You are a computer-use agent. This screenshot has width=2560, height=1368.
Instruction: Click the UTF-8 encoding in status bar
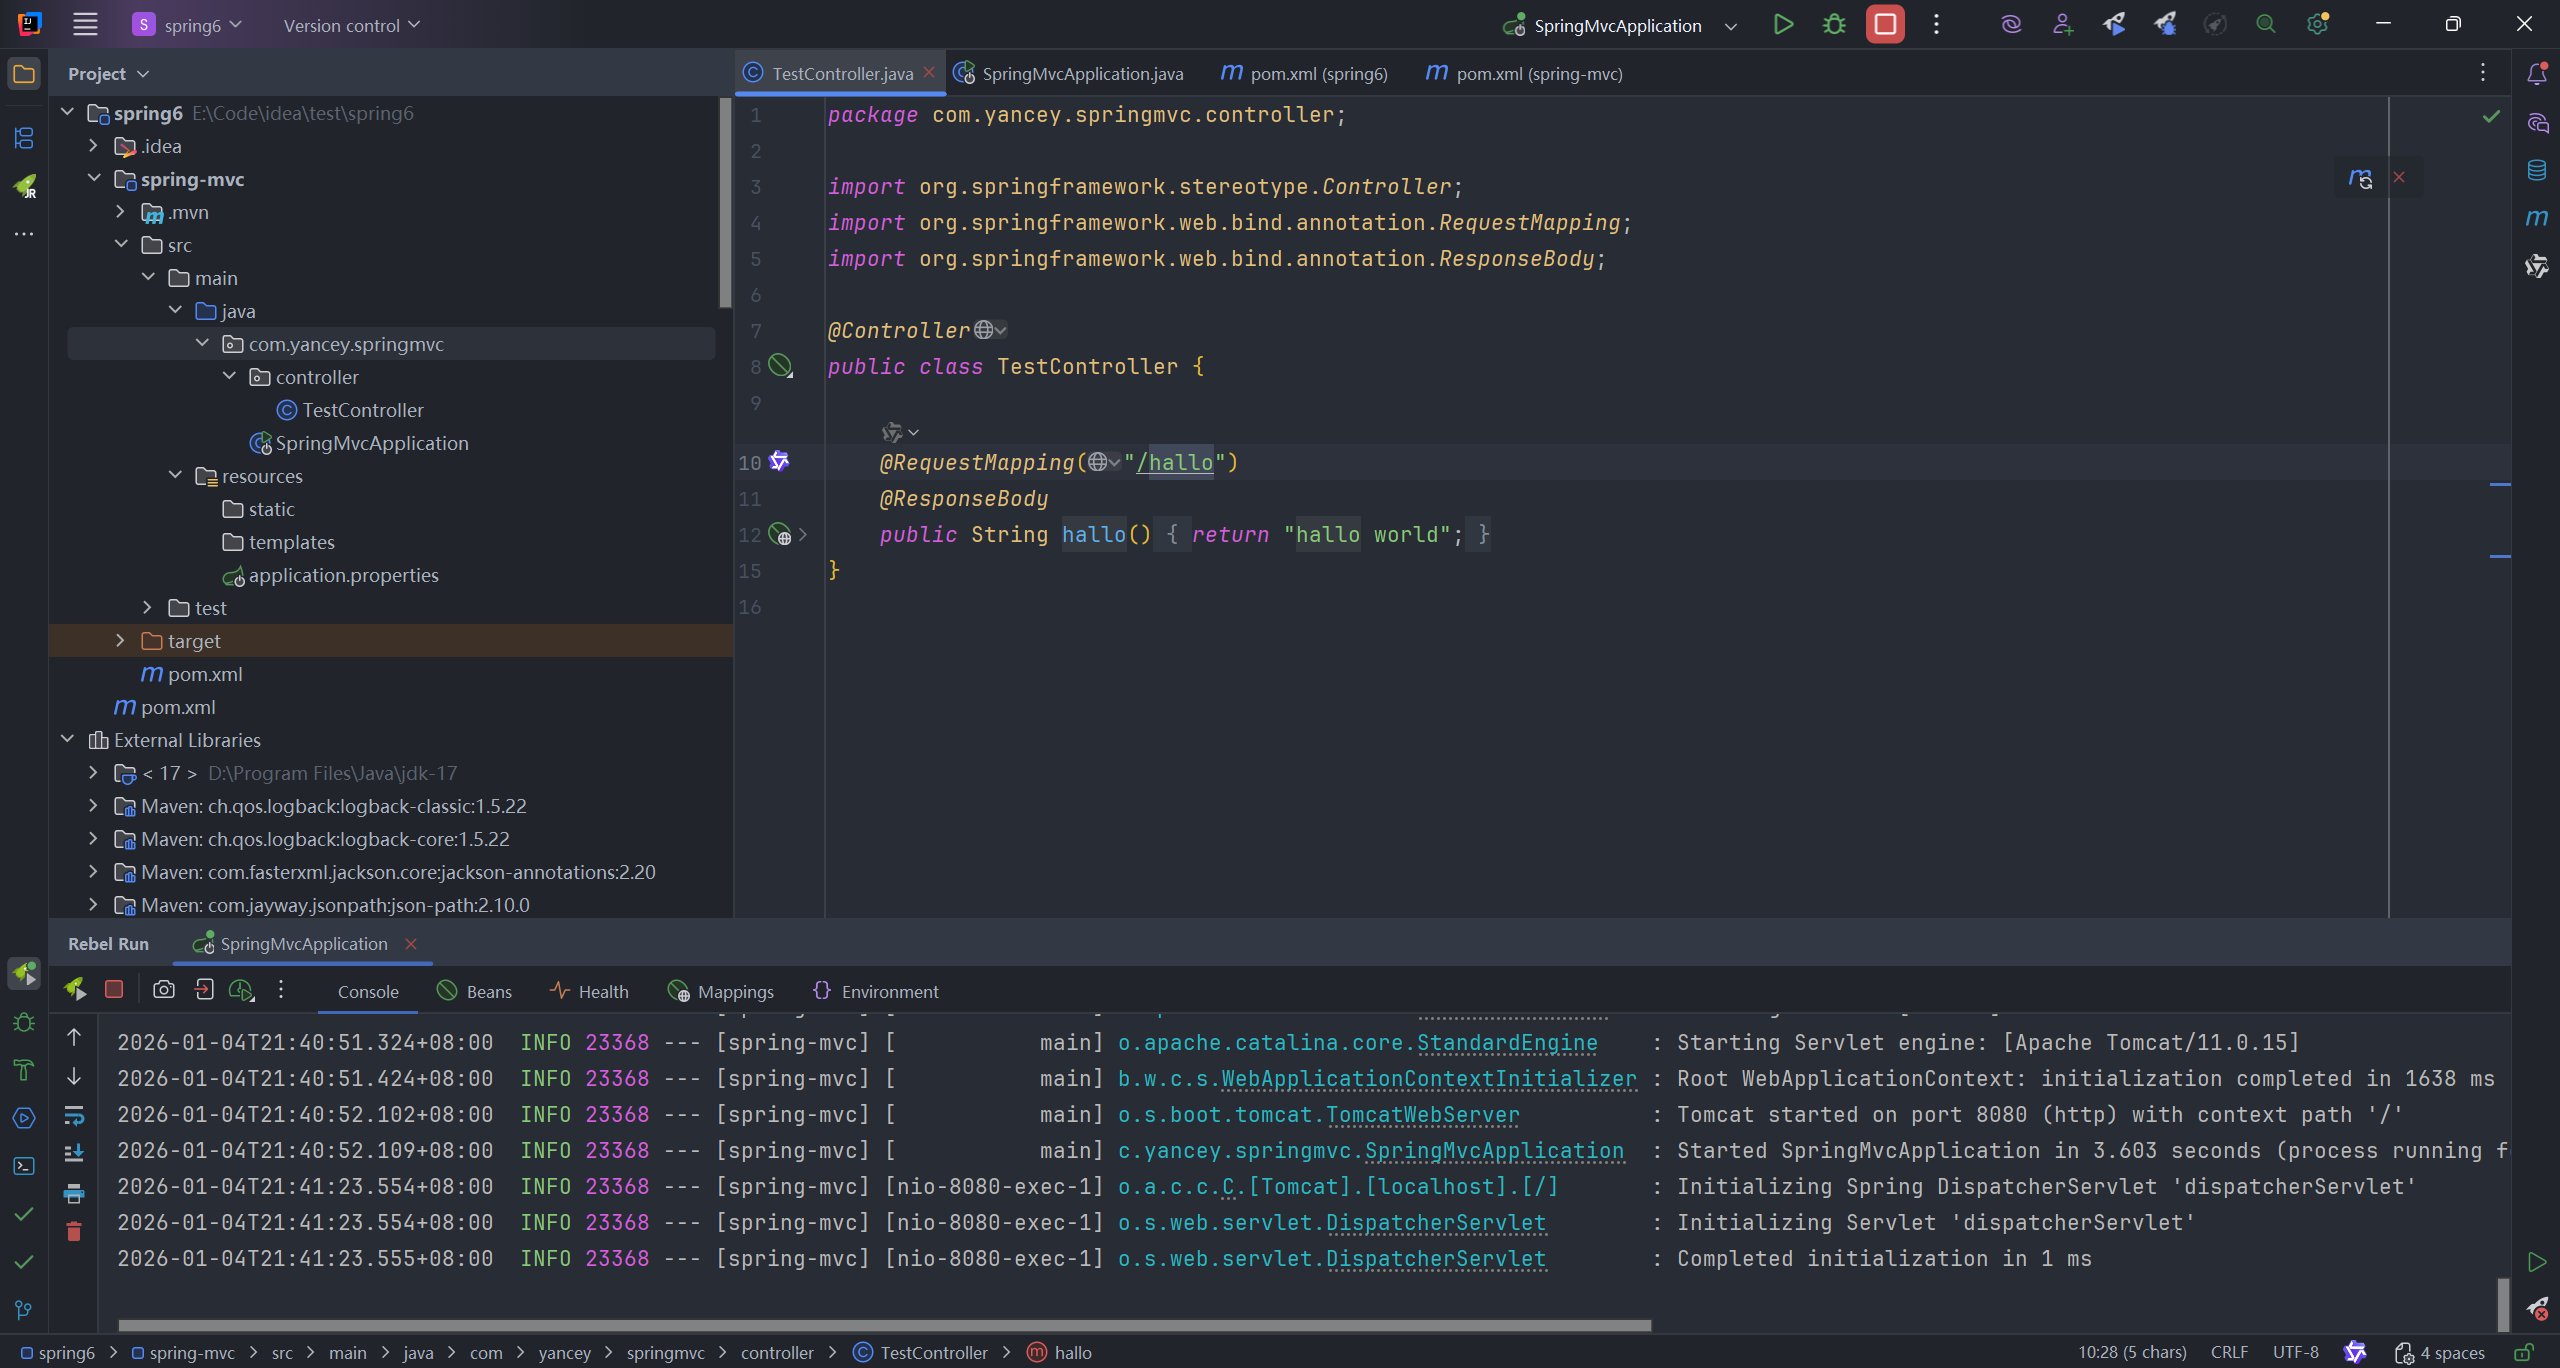(x=2295, y=1352)
